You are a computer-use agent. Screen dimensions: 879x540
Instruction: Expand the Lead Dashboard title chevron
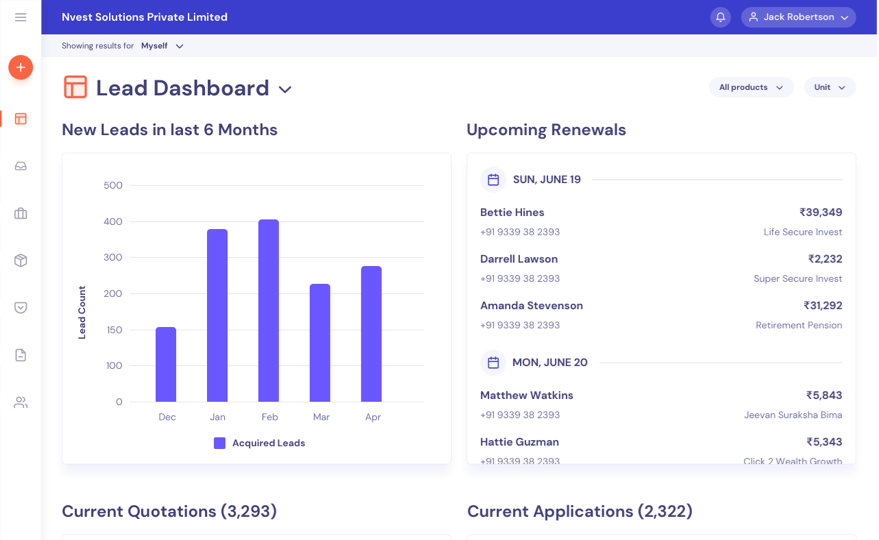[x=285, y=90]
